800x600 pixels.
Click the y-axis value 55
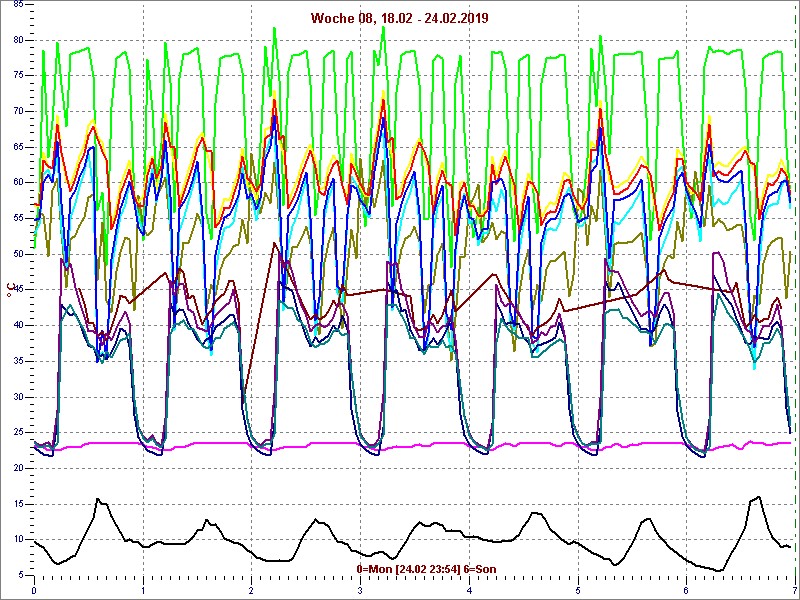(17, 218)
